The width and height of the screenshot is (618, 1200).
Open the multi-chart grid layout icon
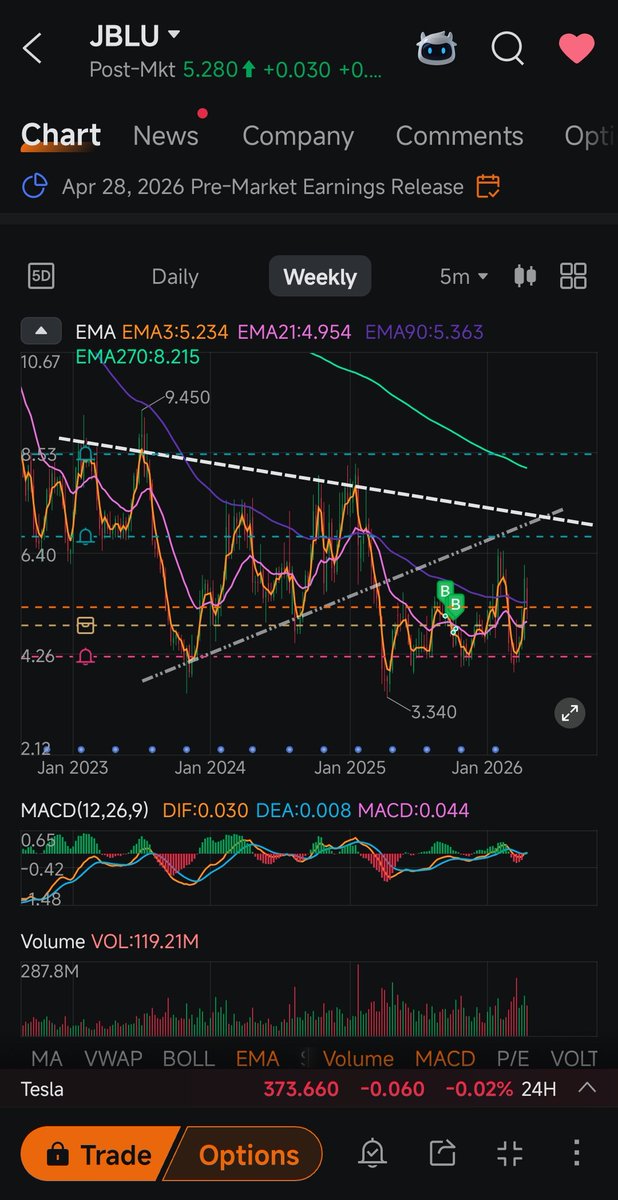tap(574, 276)
